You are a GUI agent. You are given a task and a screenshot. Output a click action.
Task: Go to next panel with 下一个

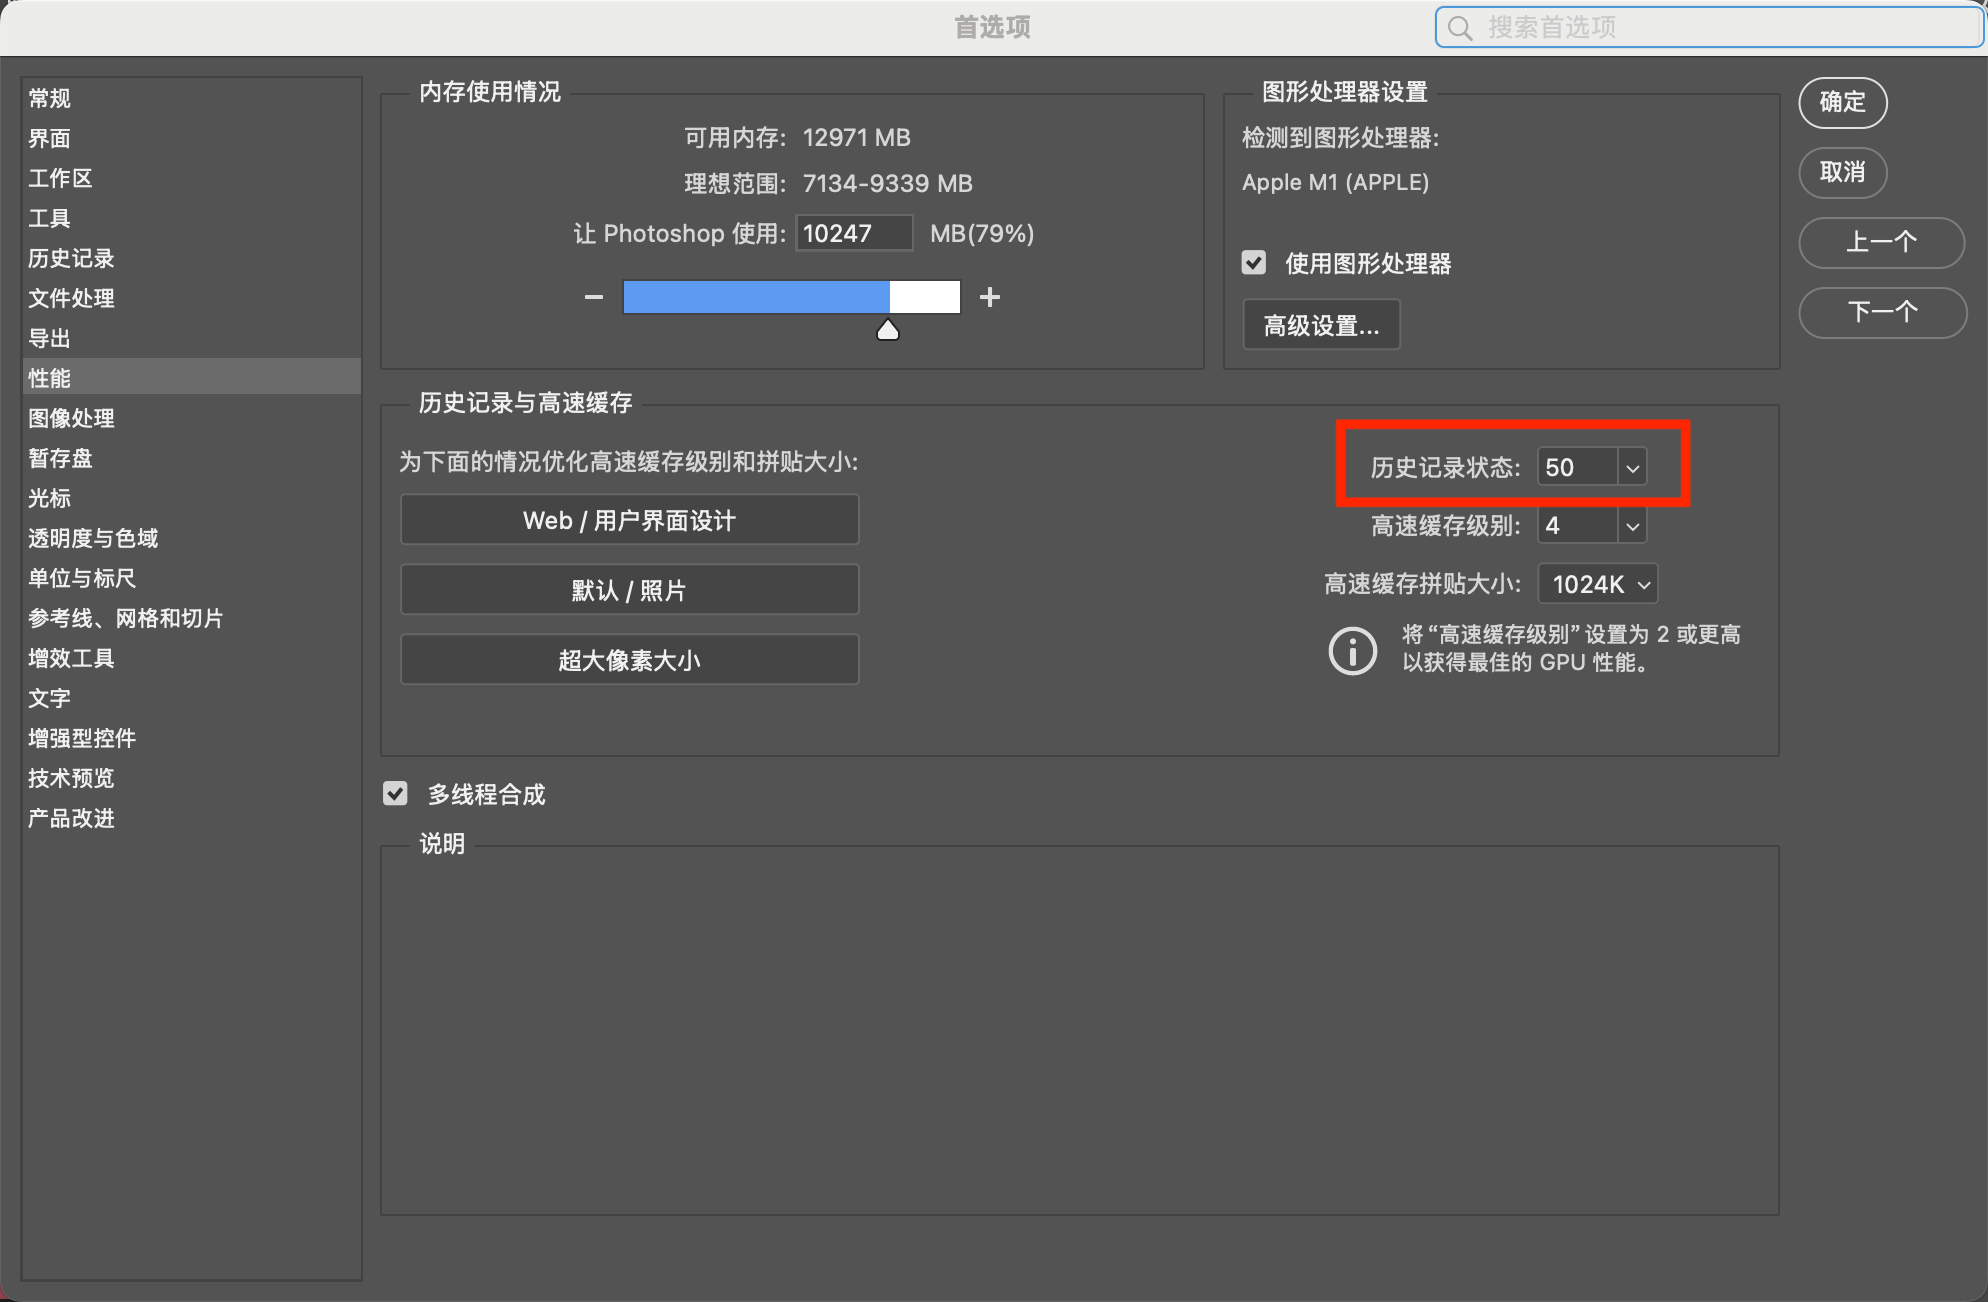pyautogui.click(x=1881, y=312)
